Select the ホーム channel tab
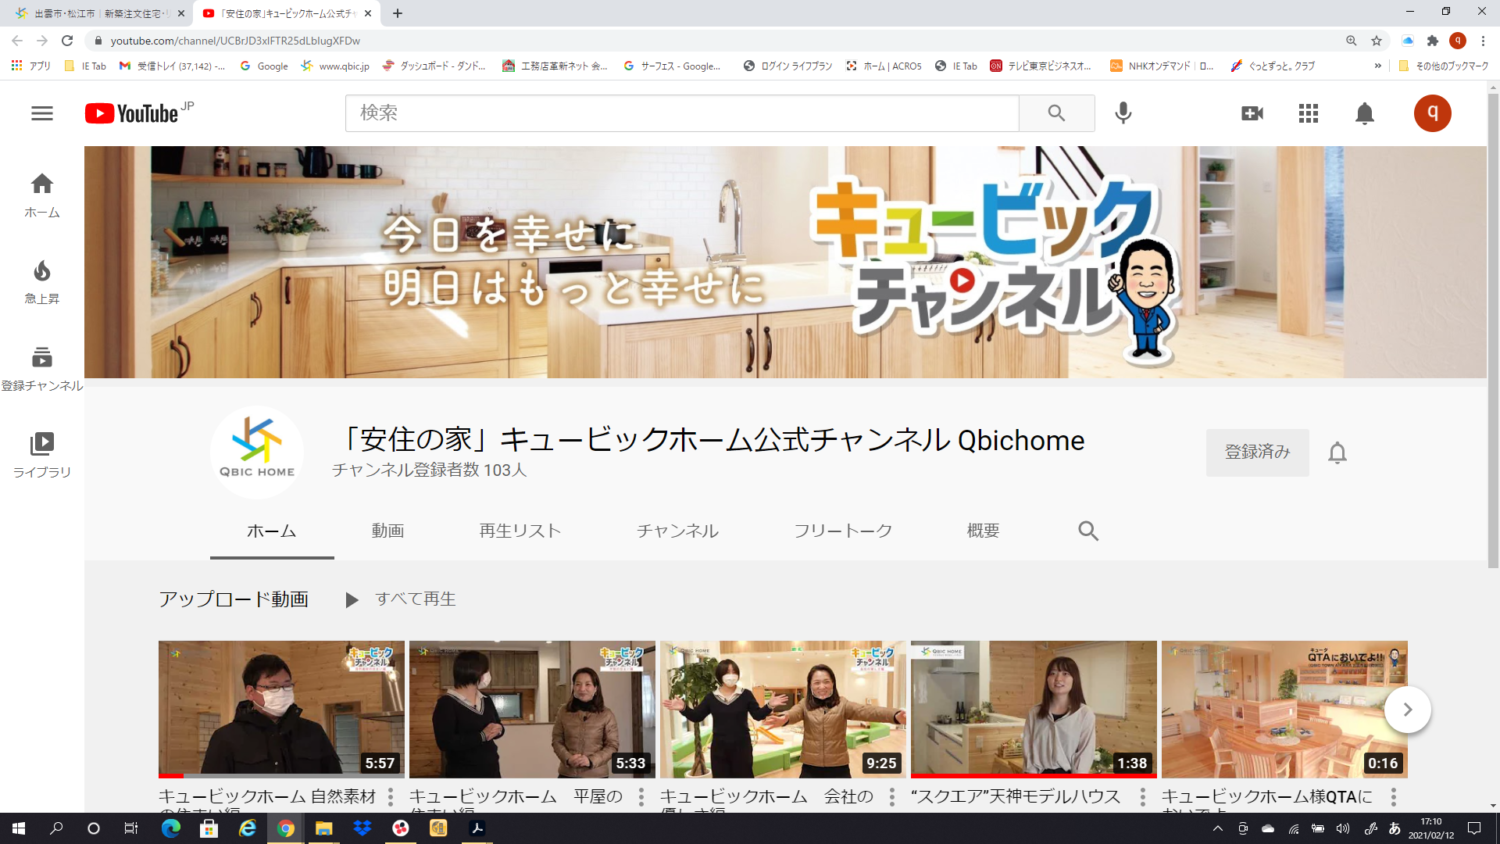The width and height of the screenshot is (1500, 844). pos(272,531)
